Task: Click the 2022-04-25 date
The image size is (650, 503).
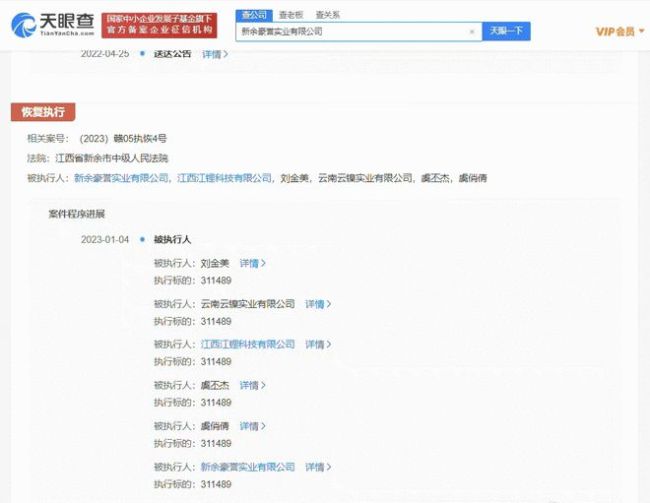Action: [105, 53]
